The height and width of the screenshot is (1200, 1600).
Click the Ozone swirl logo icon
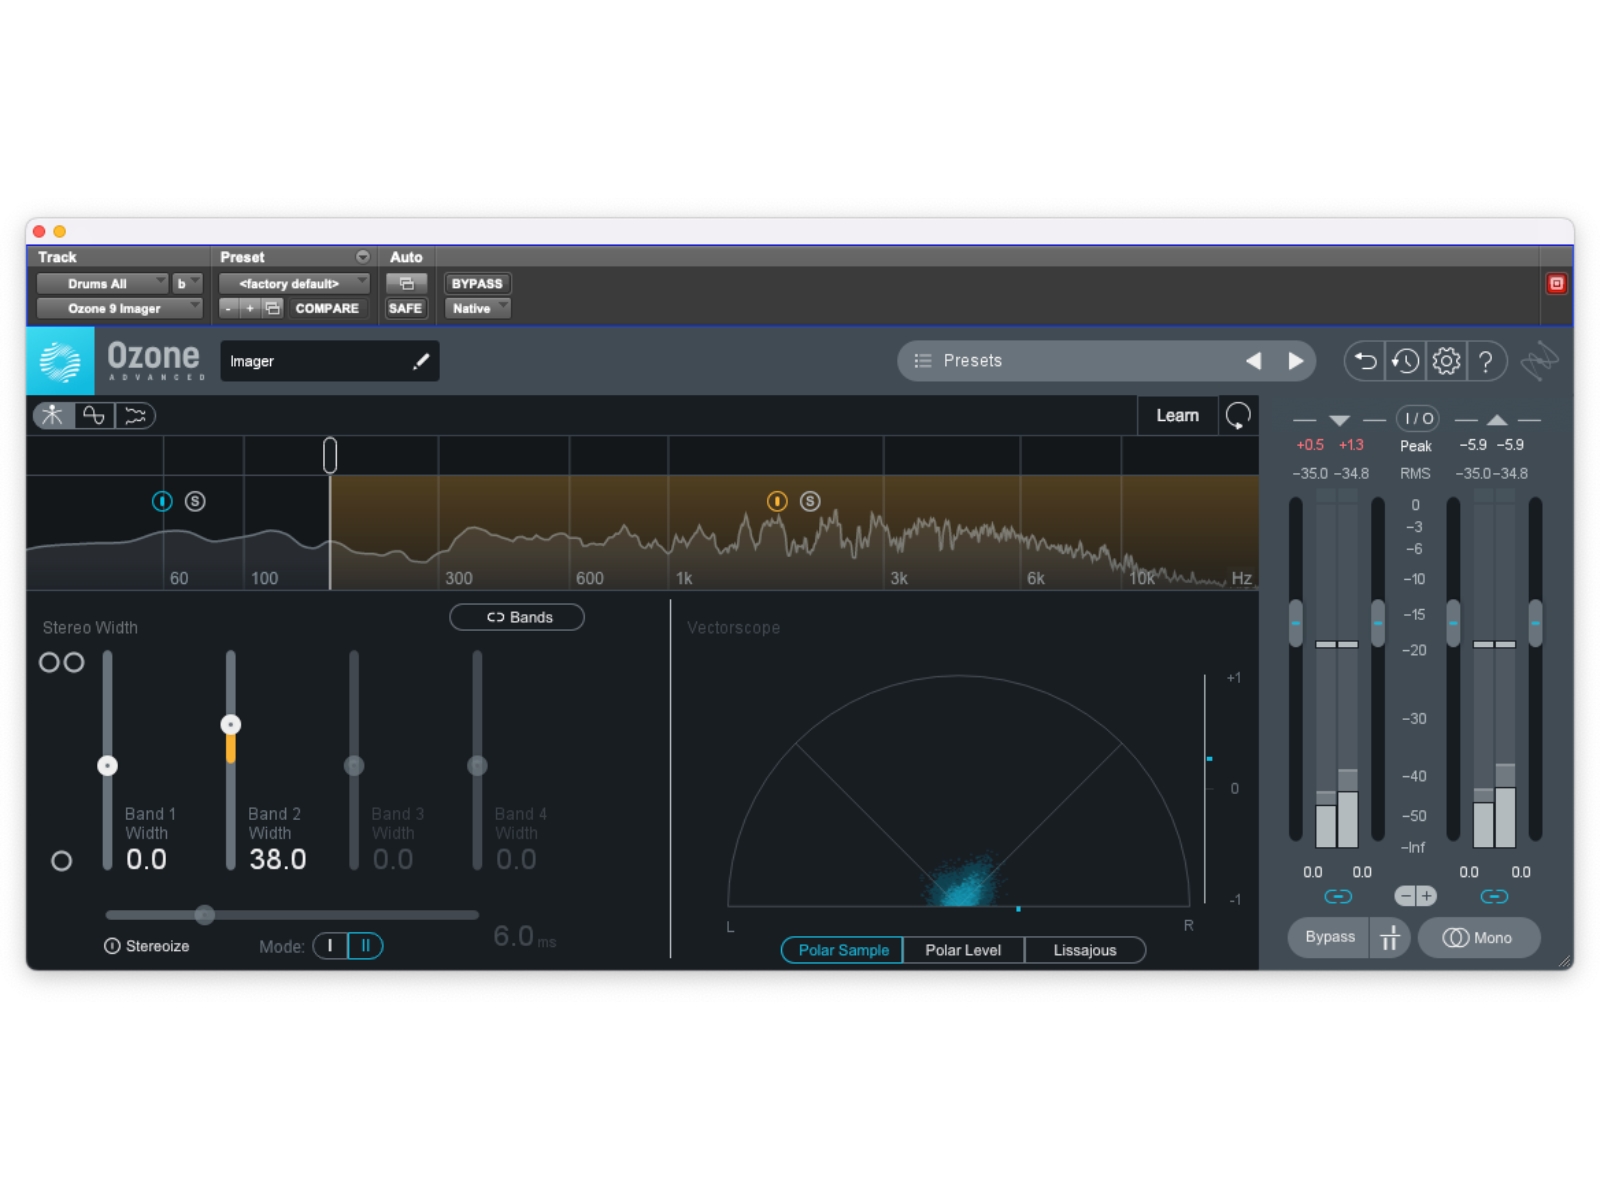pos(60,361)
